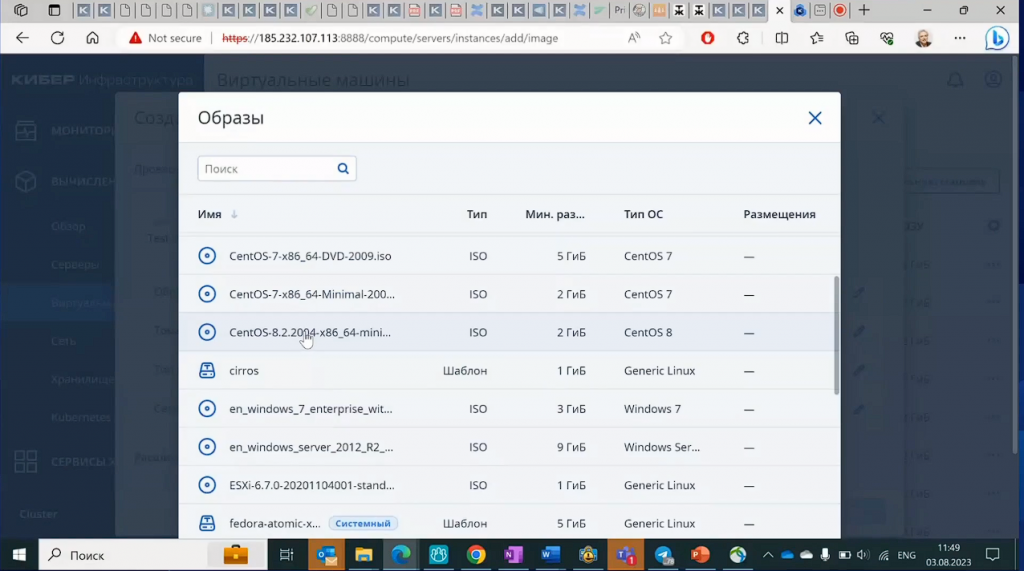Toggle the split screen icon
Screen dimensions: 1024x571
click(782, 38)
